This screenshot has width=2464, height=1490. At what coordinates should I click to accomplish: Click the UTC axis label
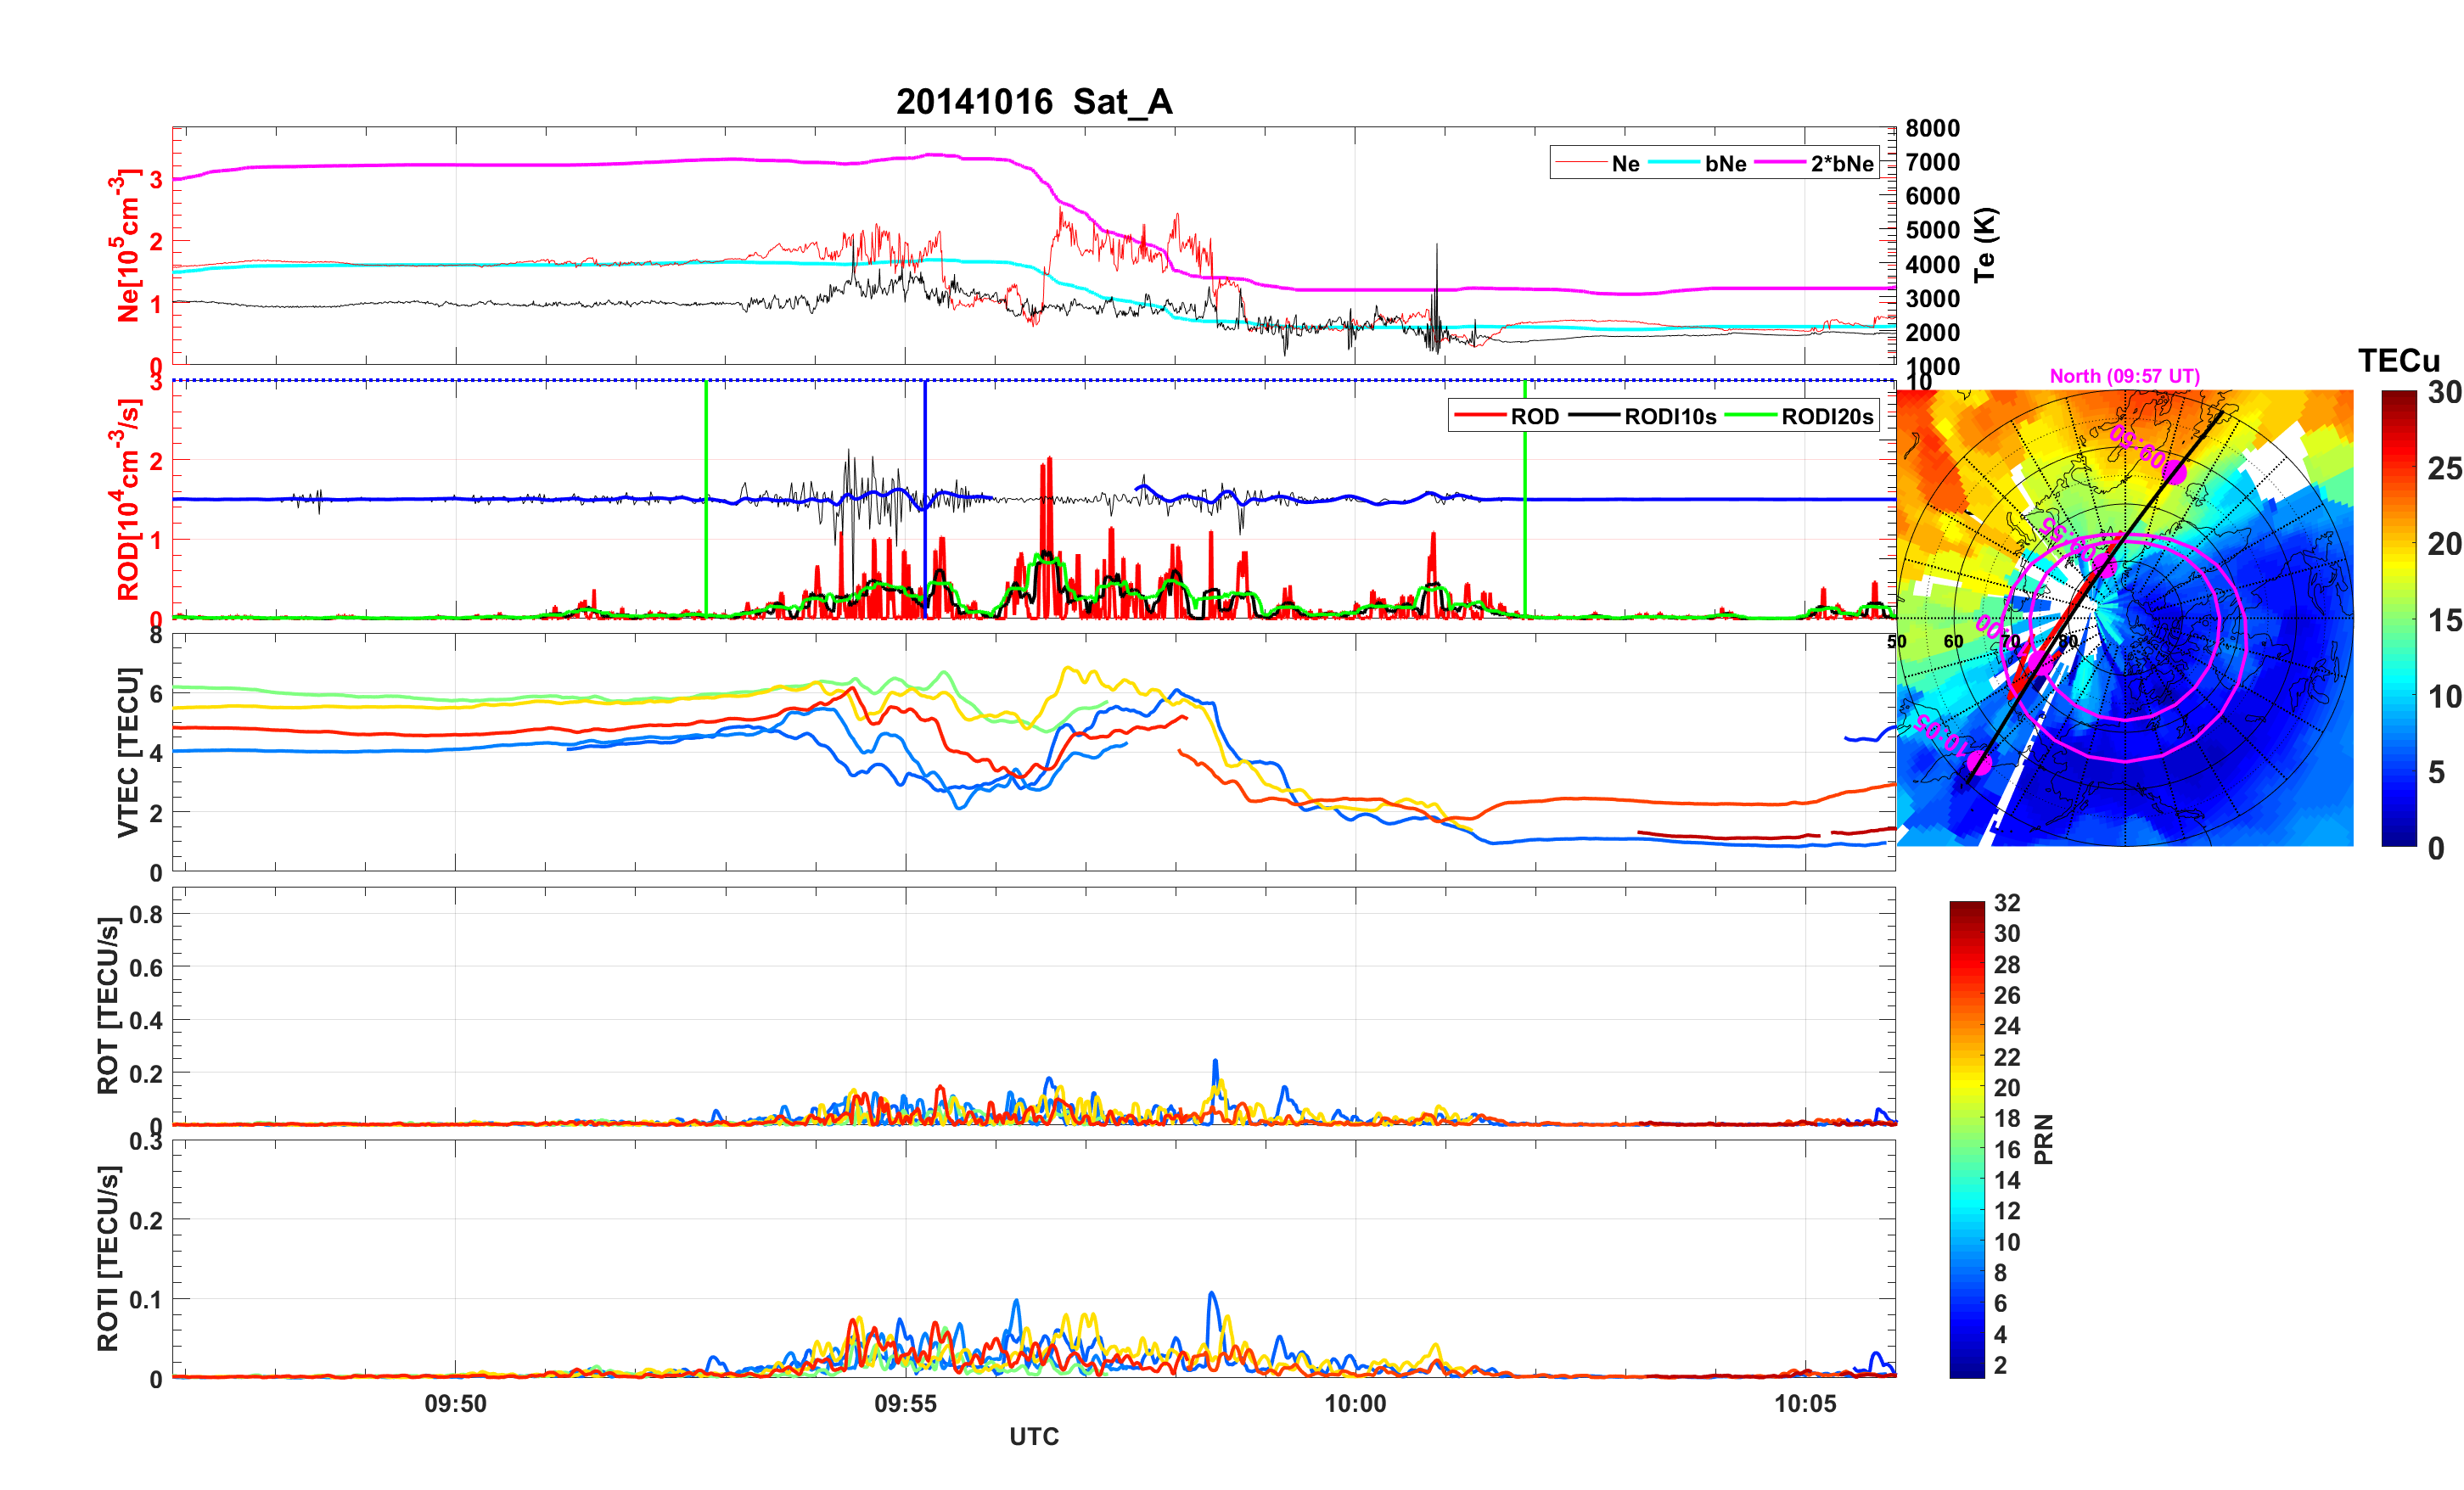(1034, 1437)
